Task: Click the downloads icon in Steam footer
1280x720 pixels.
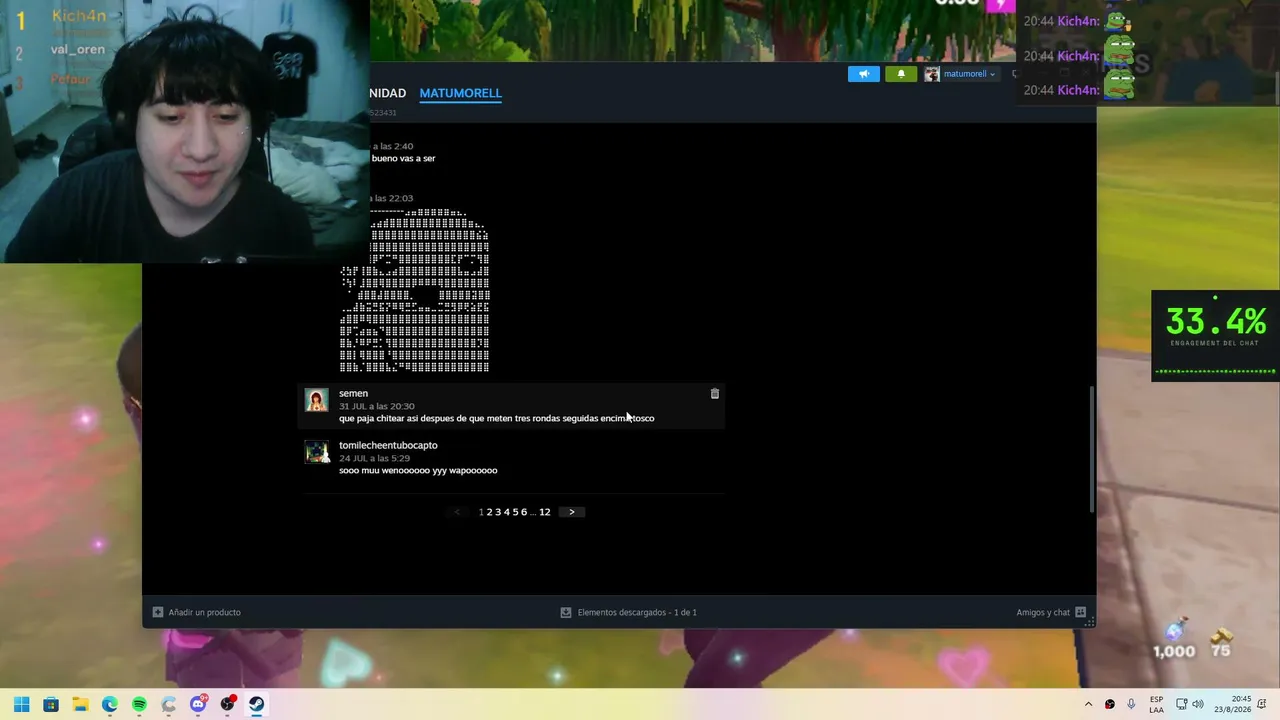Action: [x=566, y=612]
